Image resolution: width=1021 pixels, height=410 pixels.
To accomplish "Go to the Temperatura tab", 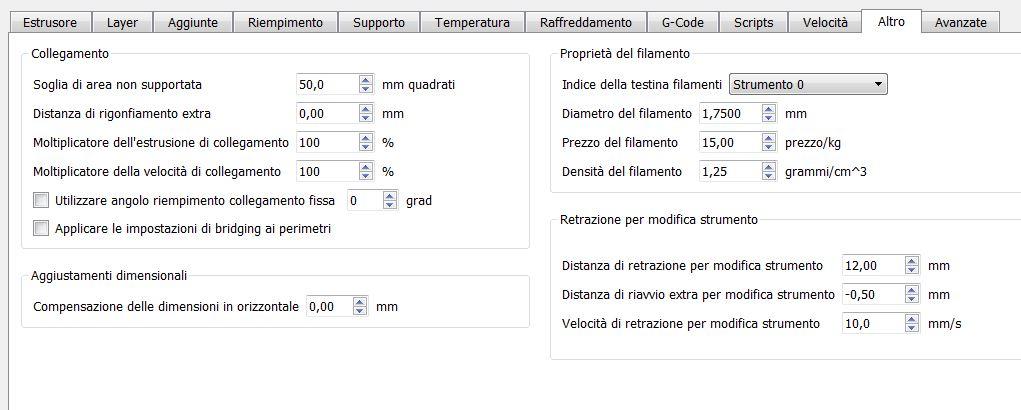I will tap(472, 23).
